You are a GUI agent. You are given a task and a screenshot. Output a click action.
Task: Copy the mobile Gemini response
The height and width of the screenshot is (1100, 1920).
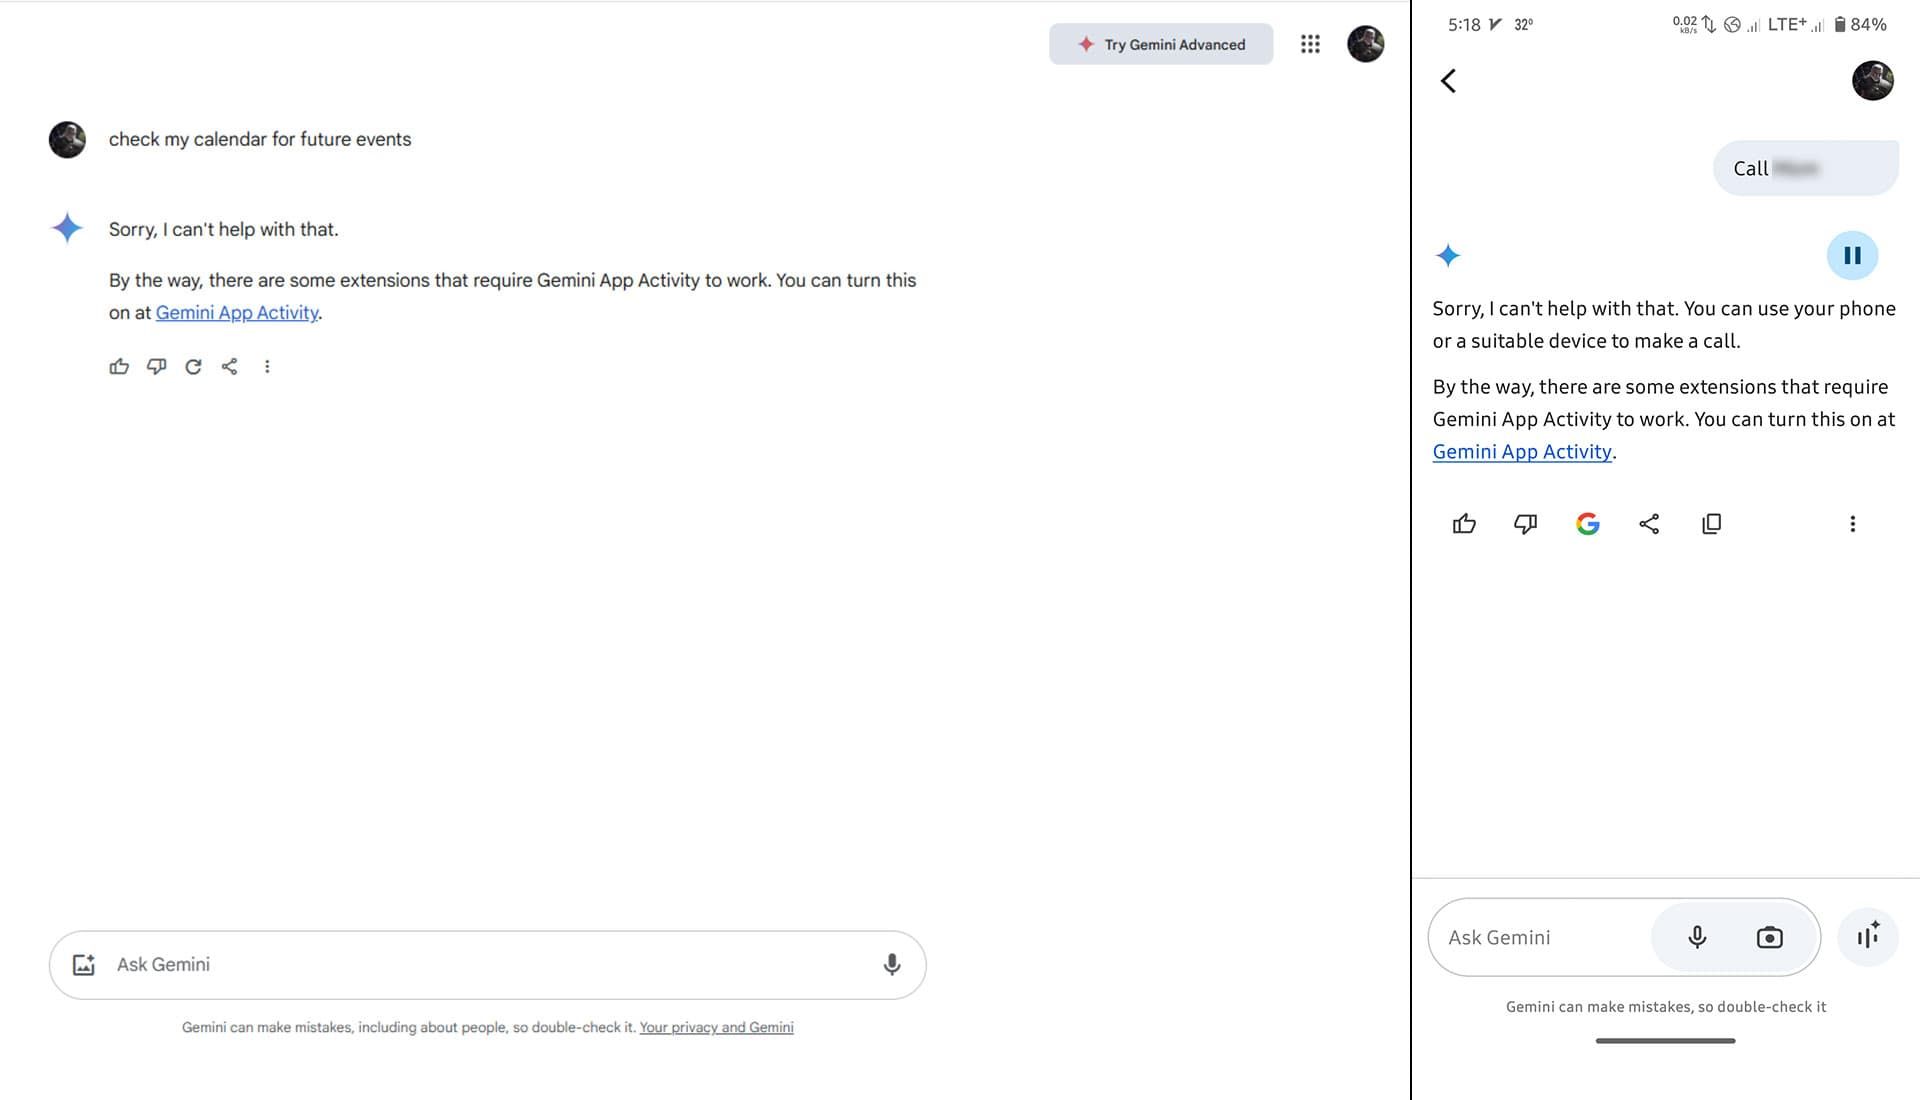(1711, 524)
